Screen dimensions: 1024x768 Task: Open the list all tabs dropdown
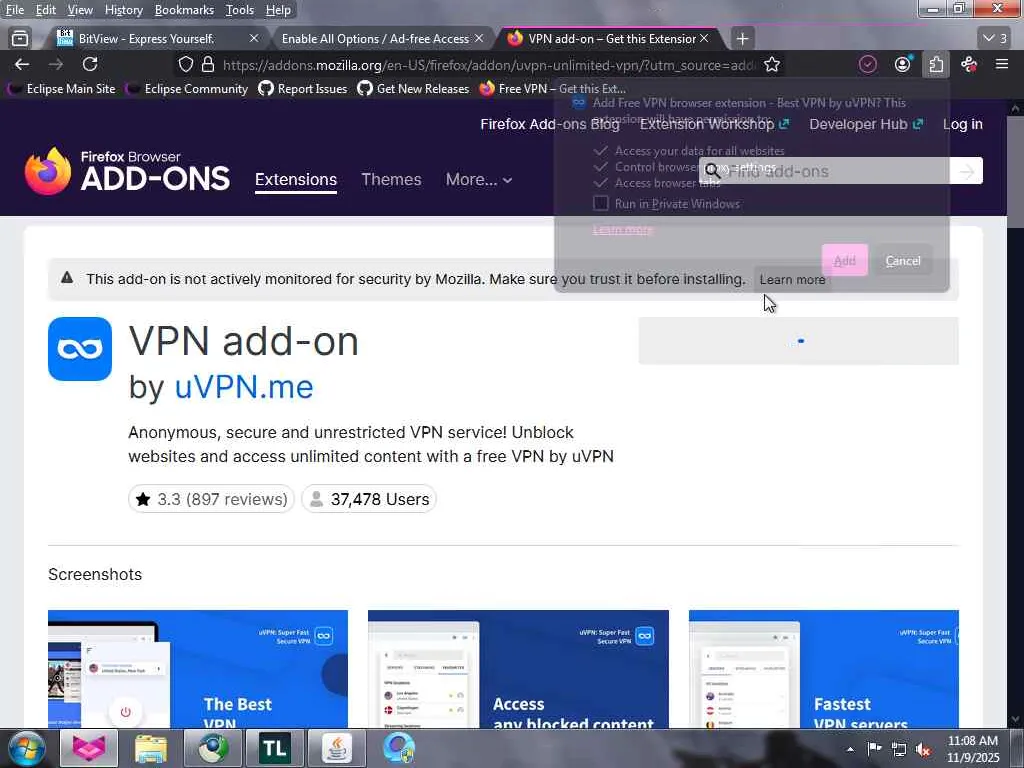[995, 39]
